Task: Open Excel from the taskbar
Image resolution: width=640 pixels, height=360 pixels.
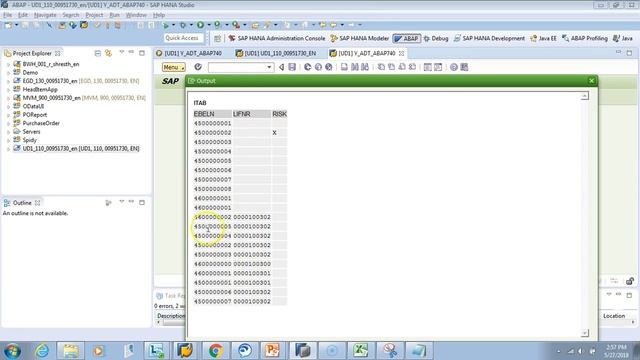Action: coord(360,351)
